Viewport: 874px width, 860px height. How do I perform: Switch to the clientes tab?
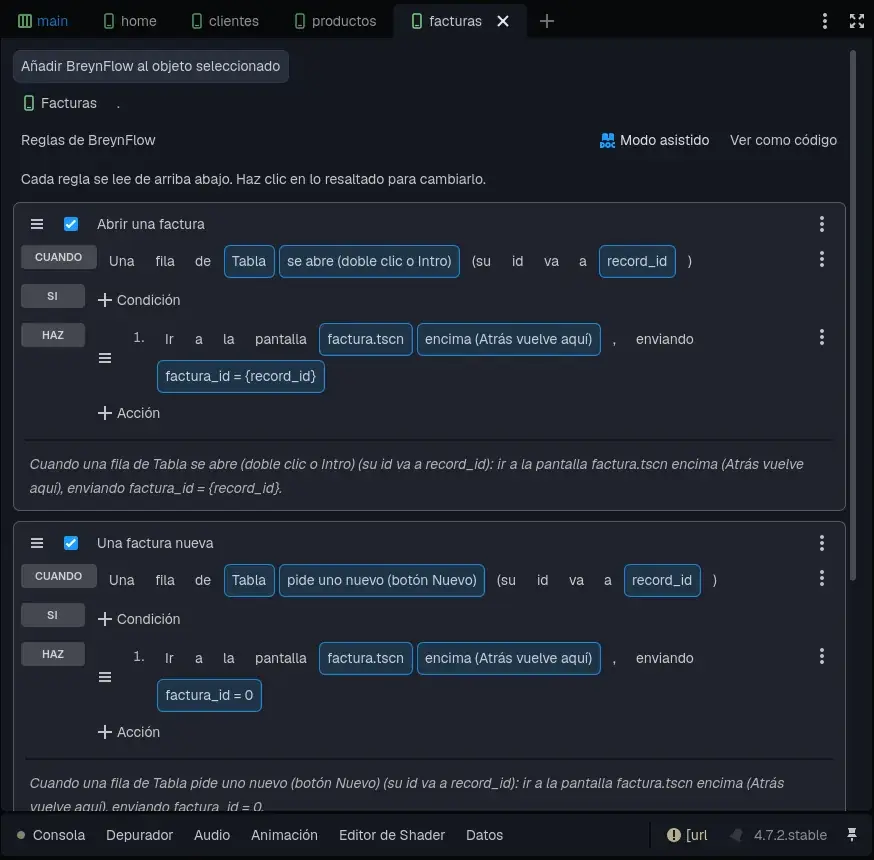tap(225, 21)
